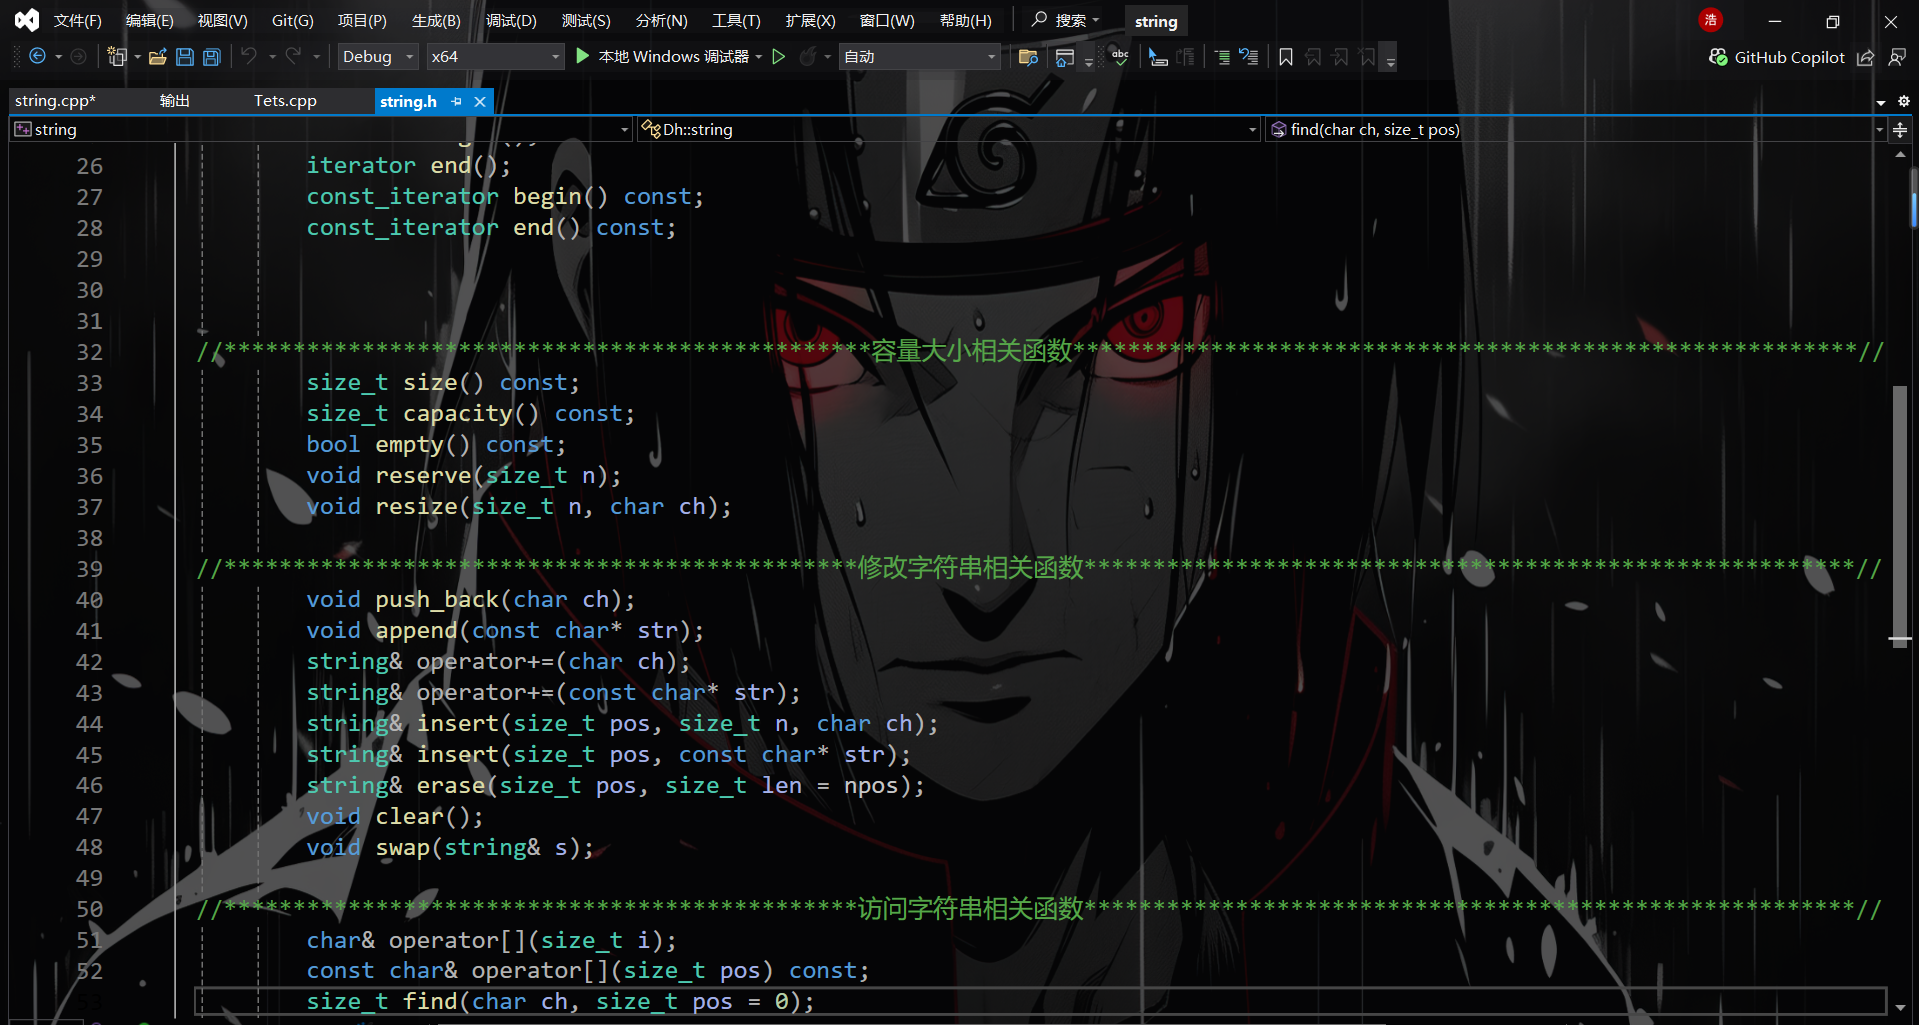Open the 自动 dropdown in the toolbar
The height and width of the screenshot is (1025, 1919).
point(919,57)
